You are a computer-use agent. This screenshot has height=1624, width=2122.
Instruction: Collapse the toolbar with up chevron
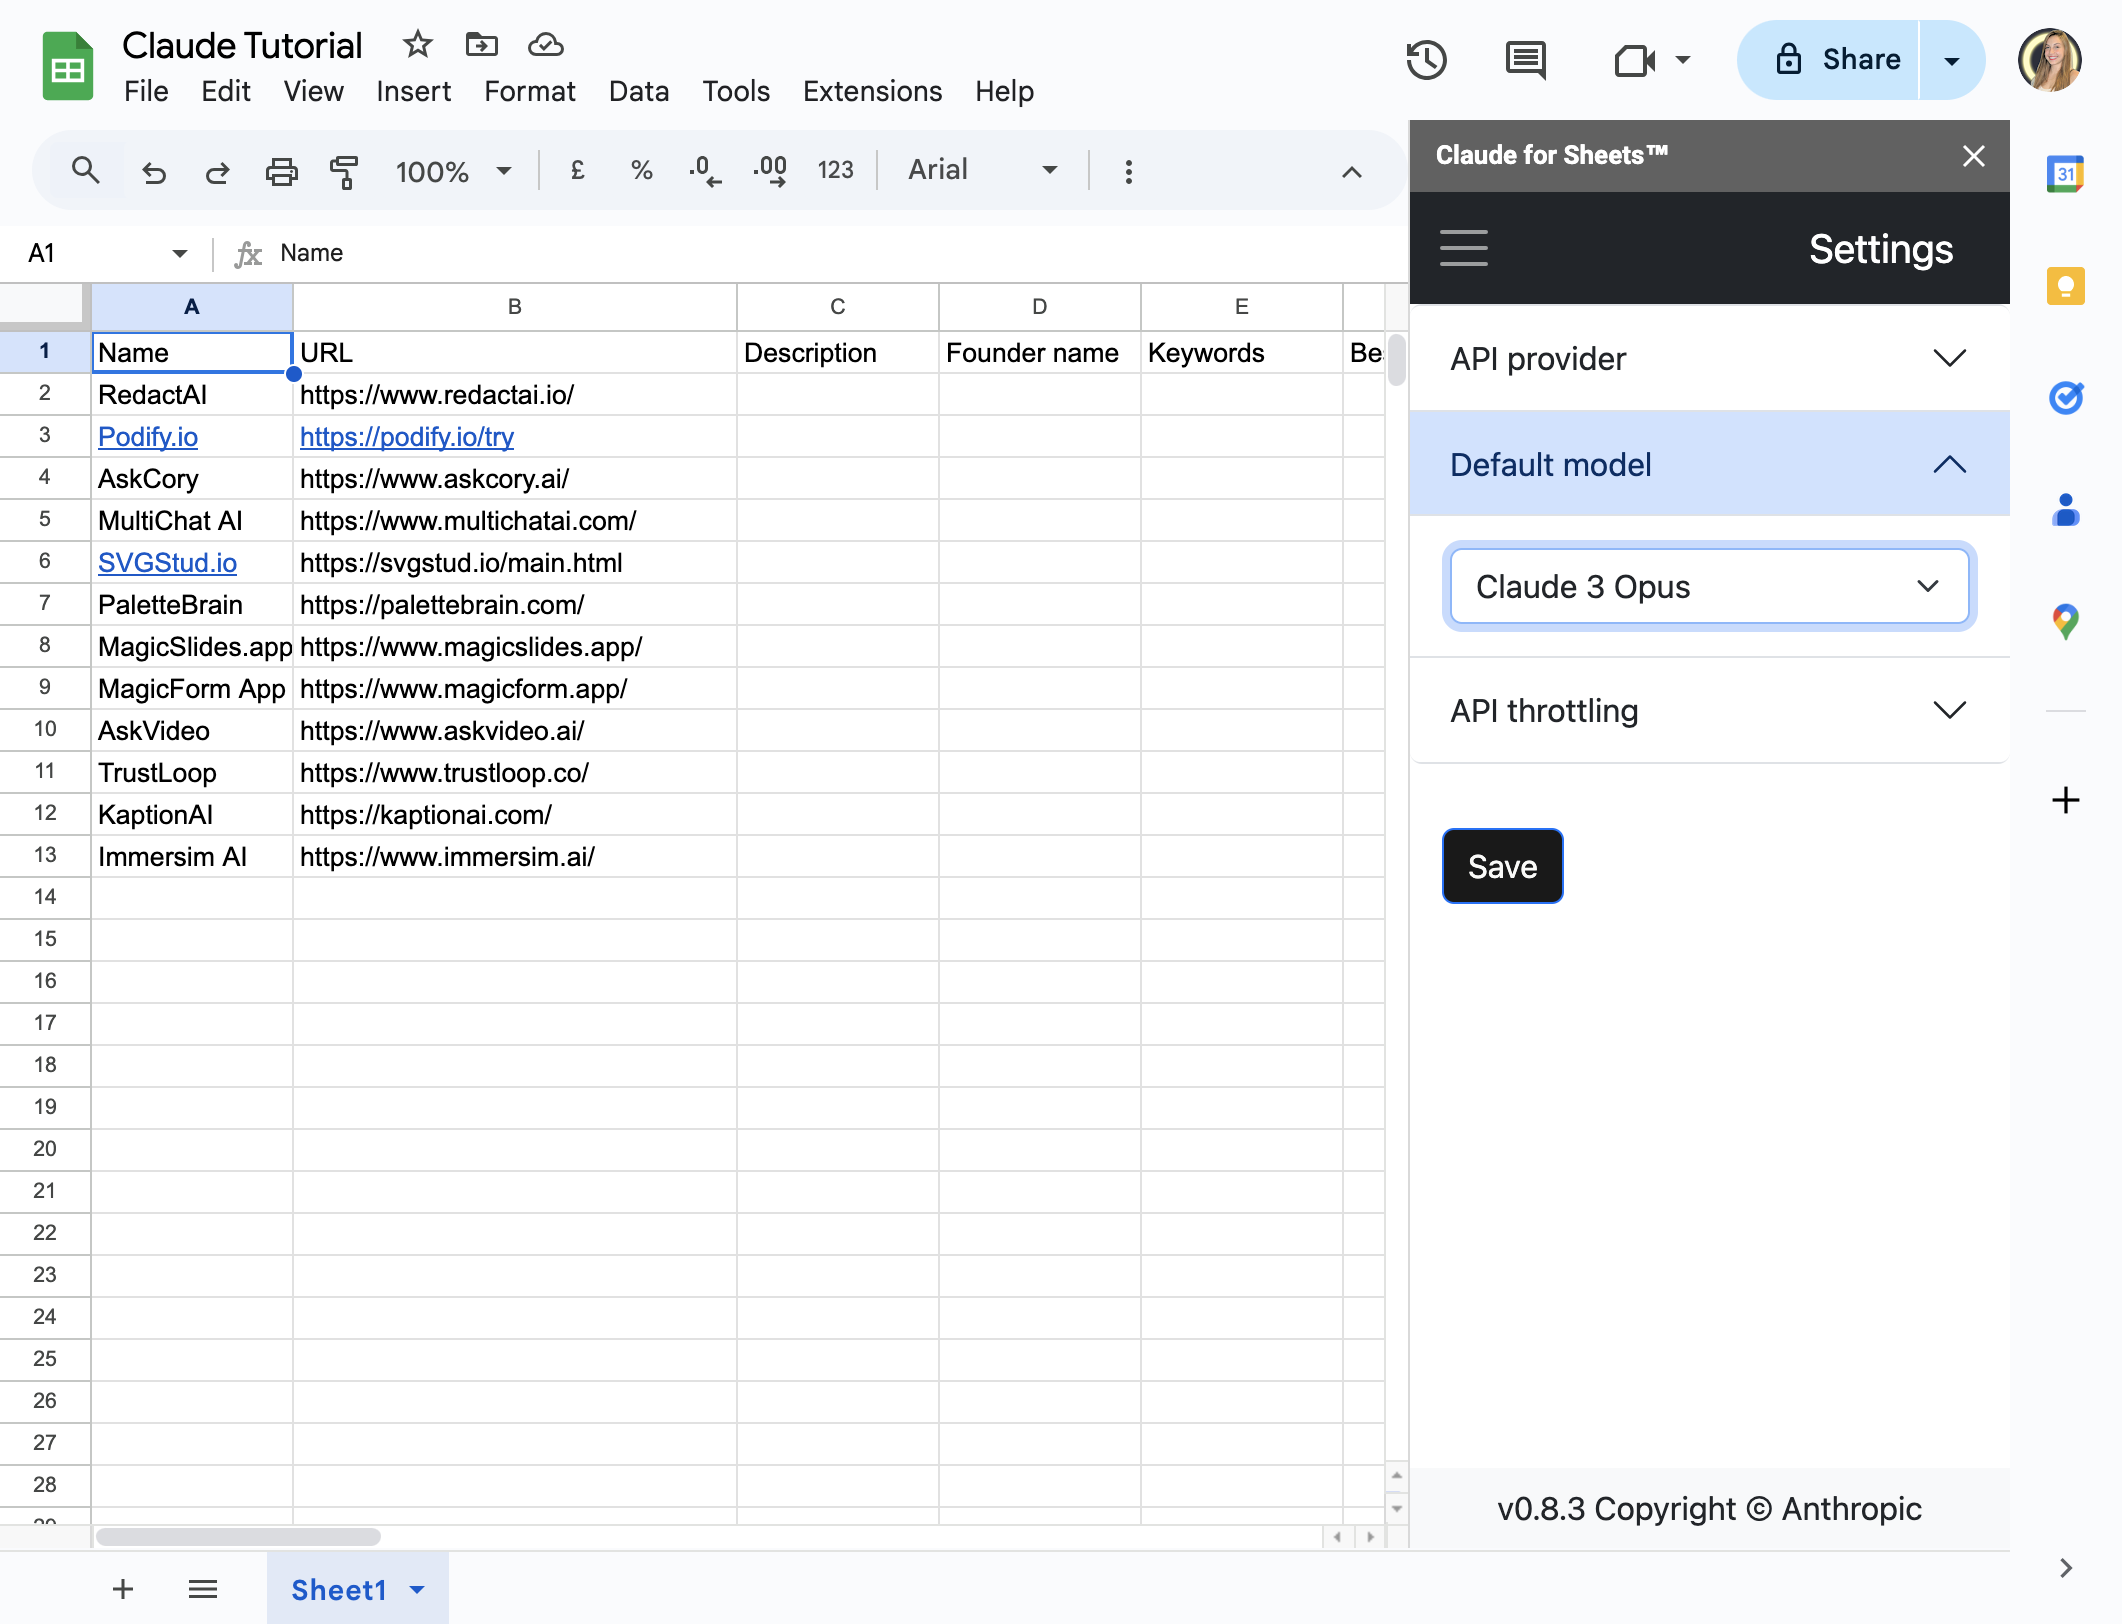pos(1351,172)
